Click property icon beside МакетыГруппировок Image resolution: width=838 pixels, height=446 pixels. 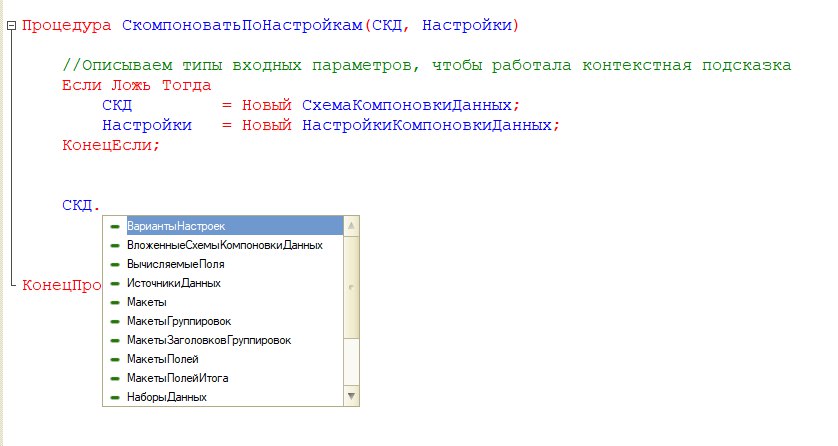[x=114, y=322]
